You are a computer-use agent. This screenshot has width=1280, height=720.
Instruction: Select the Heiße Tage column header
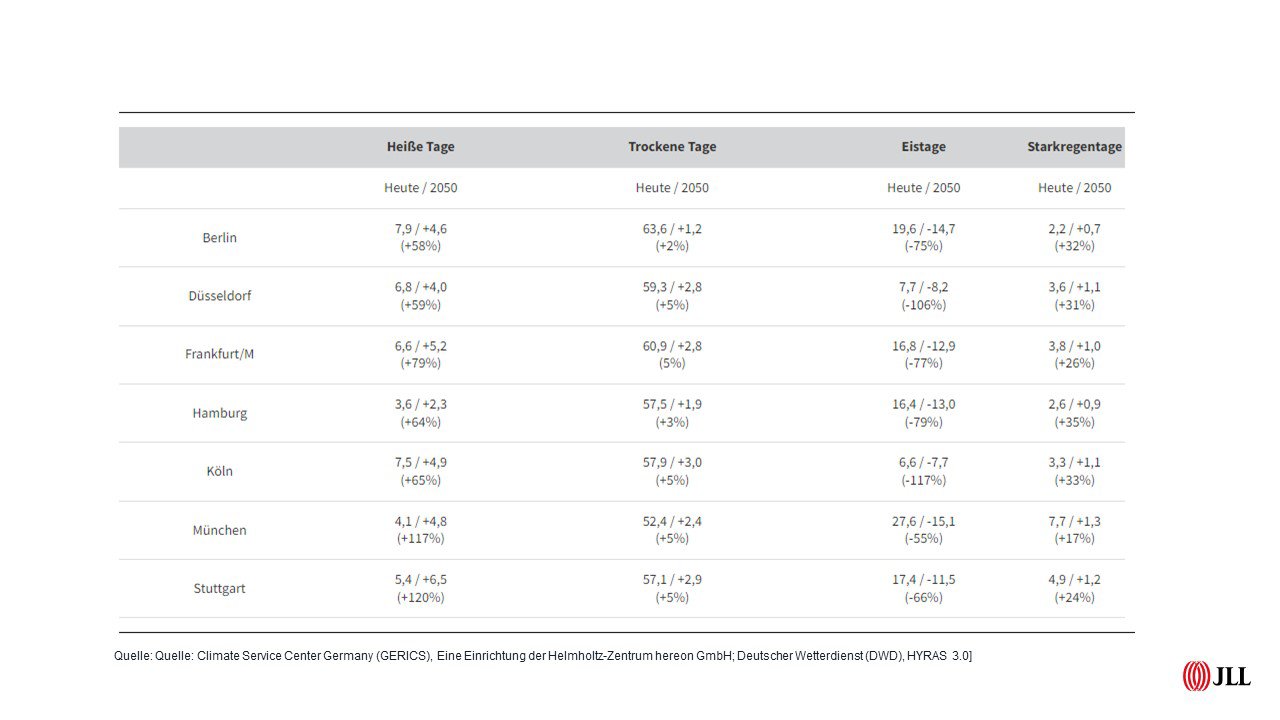click(421, 146)
